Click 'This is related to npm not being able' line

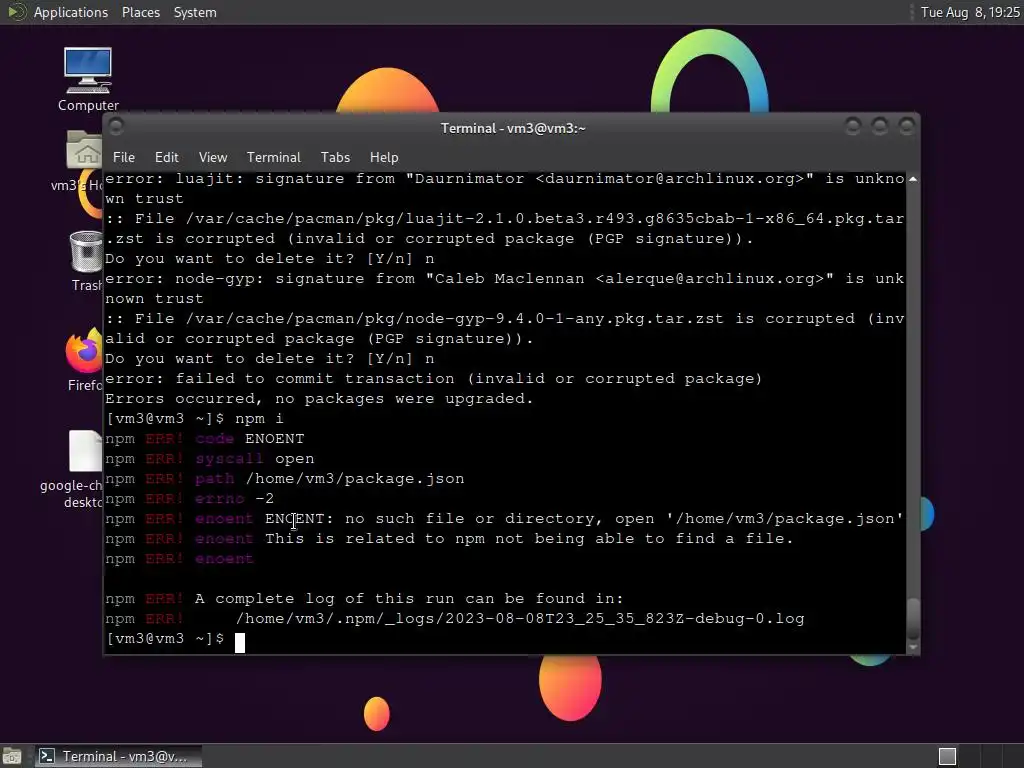449,539
